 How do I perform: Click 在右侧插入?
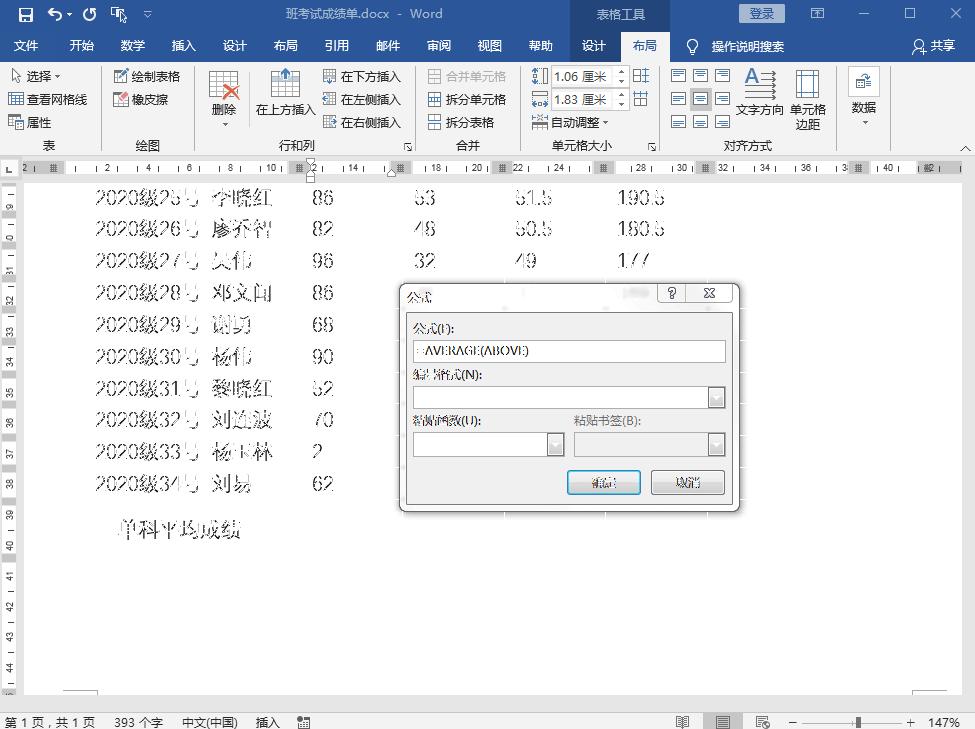(x=362, y=122)
